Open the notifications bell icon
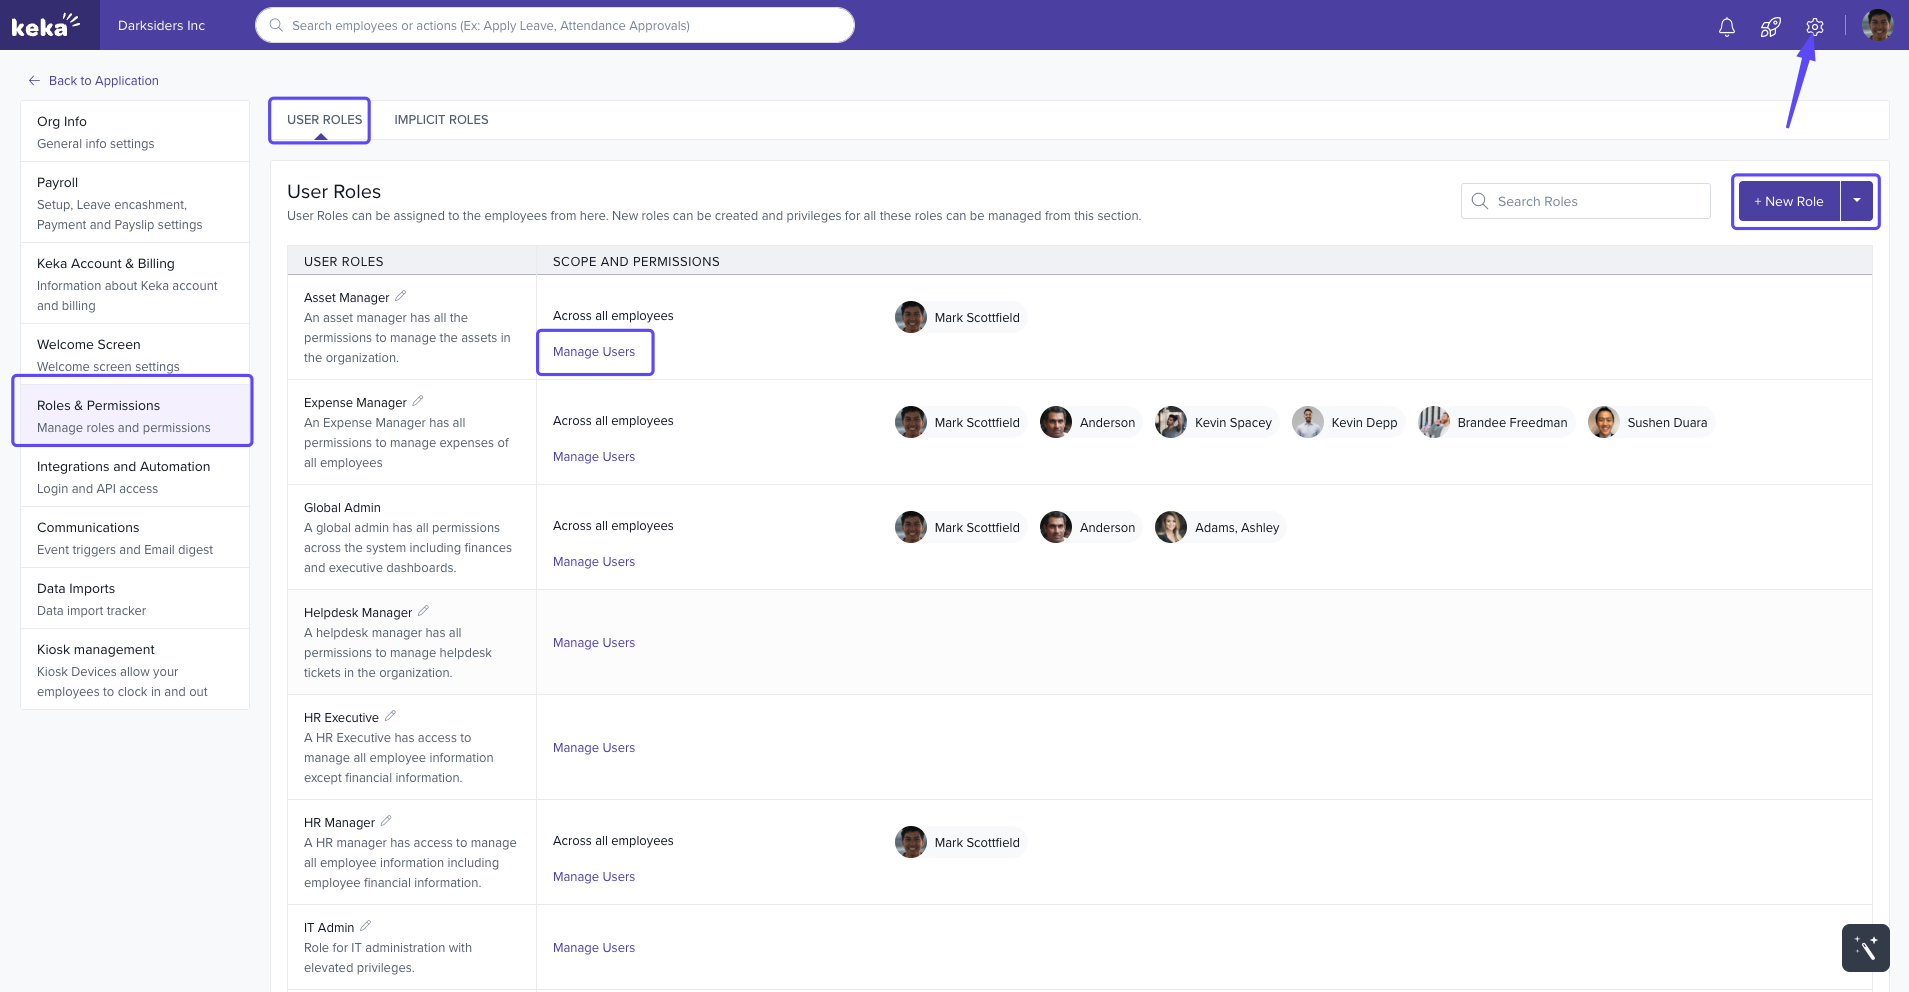 (1726, 27)
